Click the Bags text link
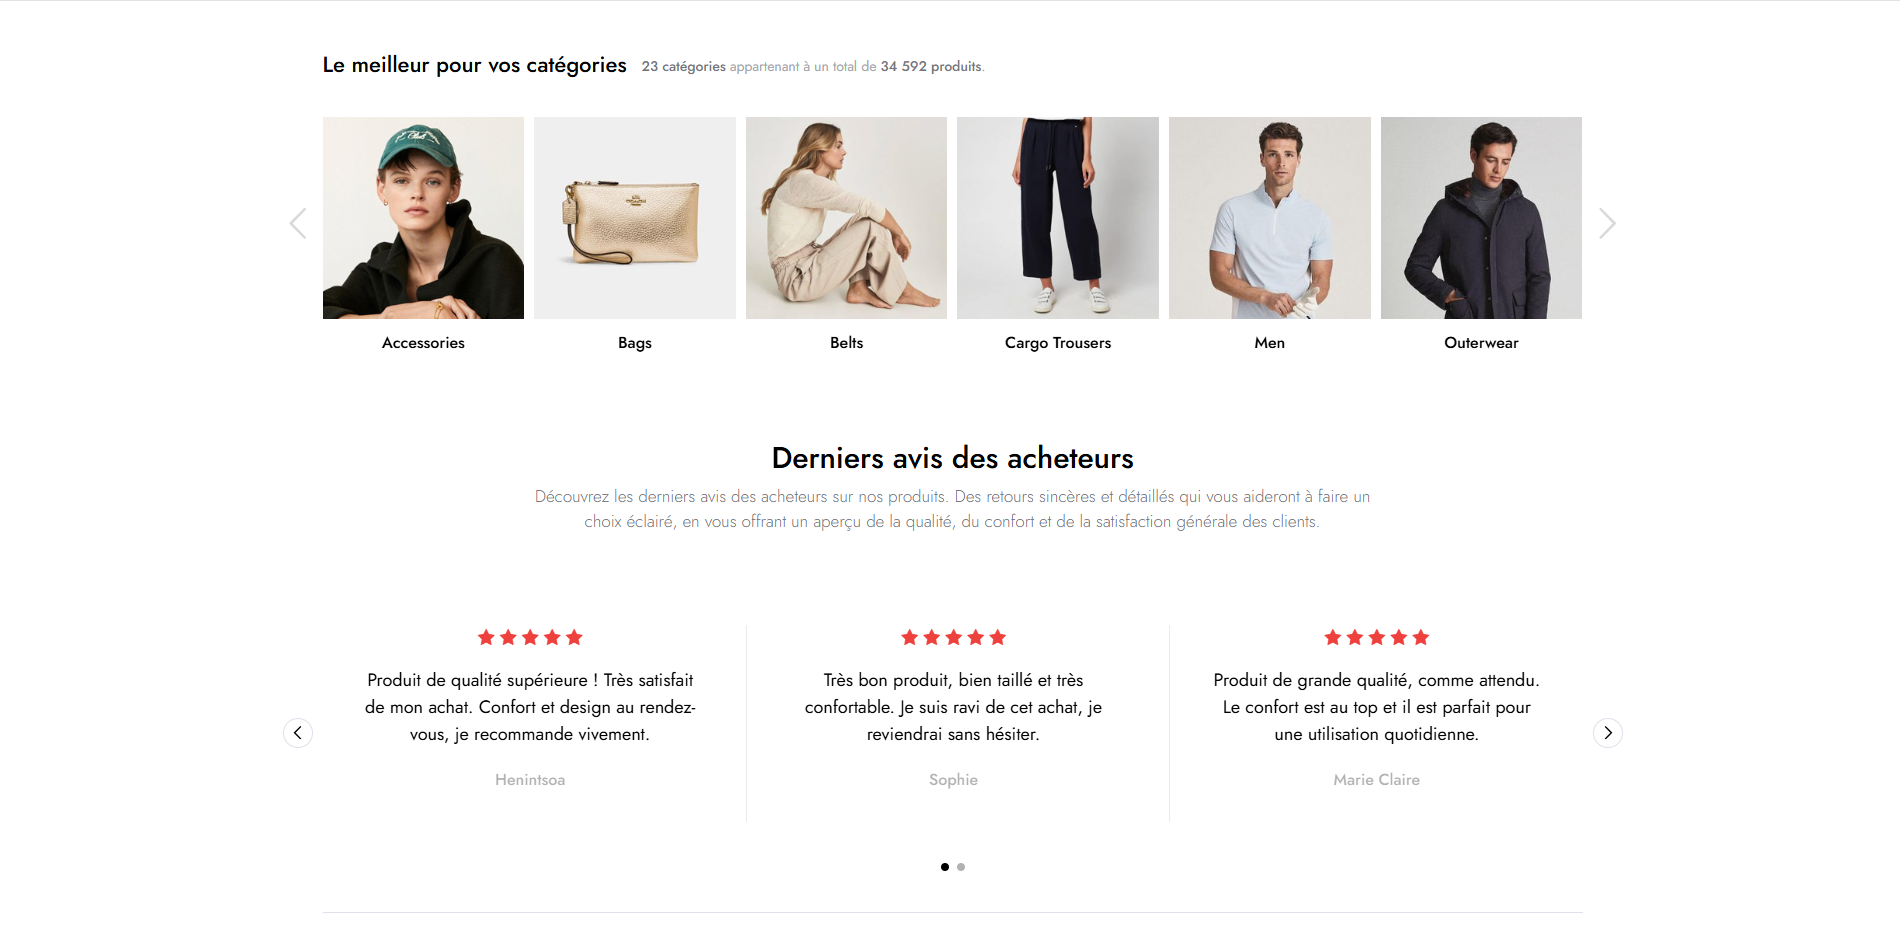 click(635, 343)
